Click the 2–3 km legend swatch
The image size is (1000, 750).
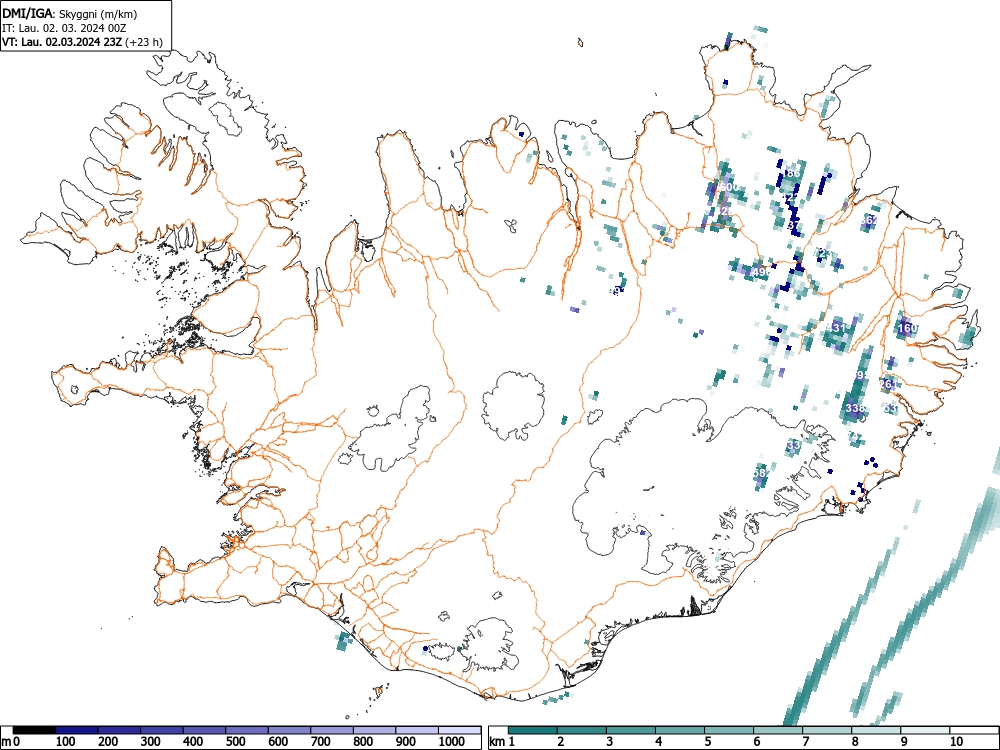582,730
